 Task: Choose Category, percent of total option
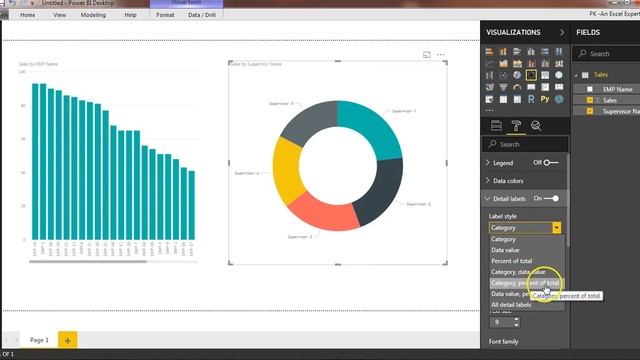(527, 283)
